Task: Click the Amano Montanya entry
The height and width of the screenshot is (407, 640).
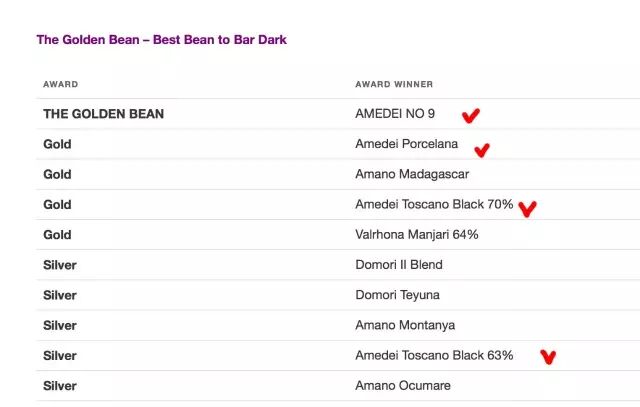Action: 405,325
